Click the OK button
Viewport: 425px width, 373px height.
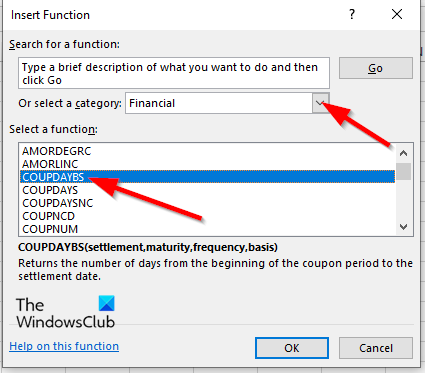[292, 348]
